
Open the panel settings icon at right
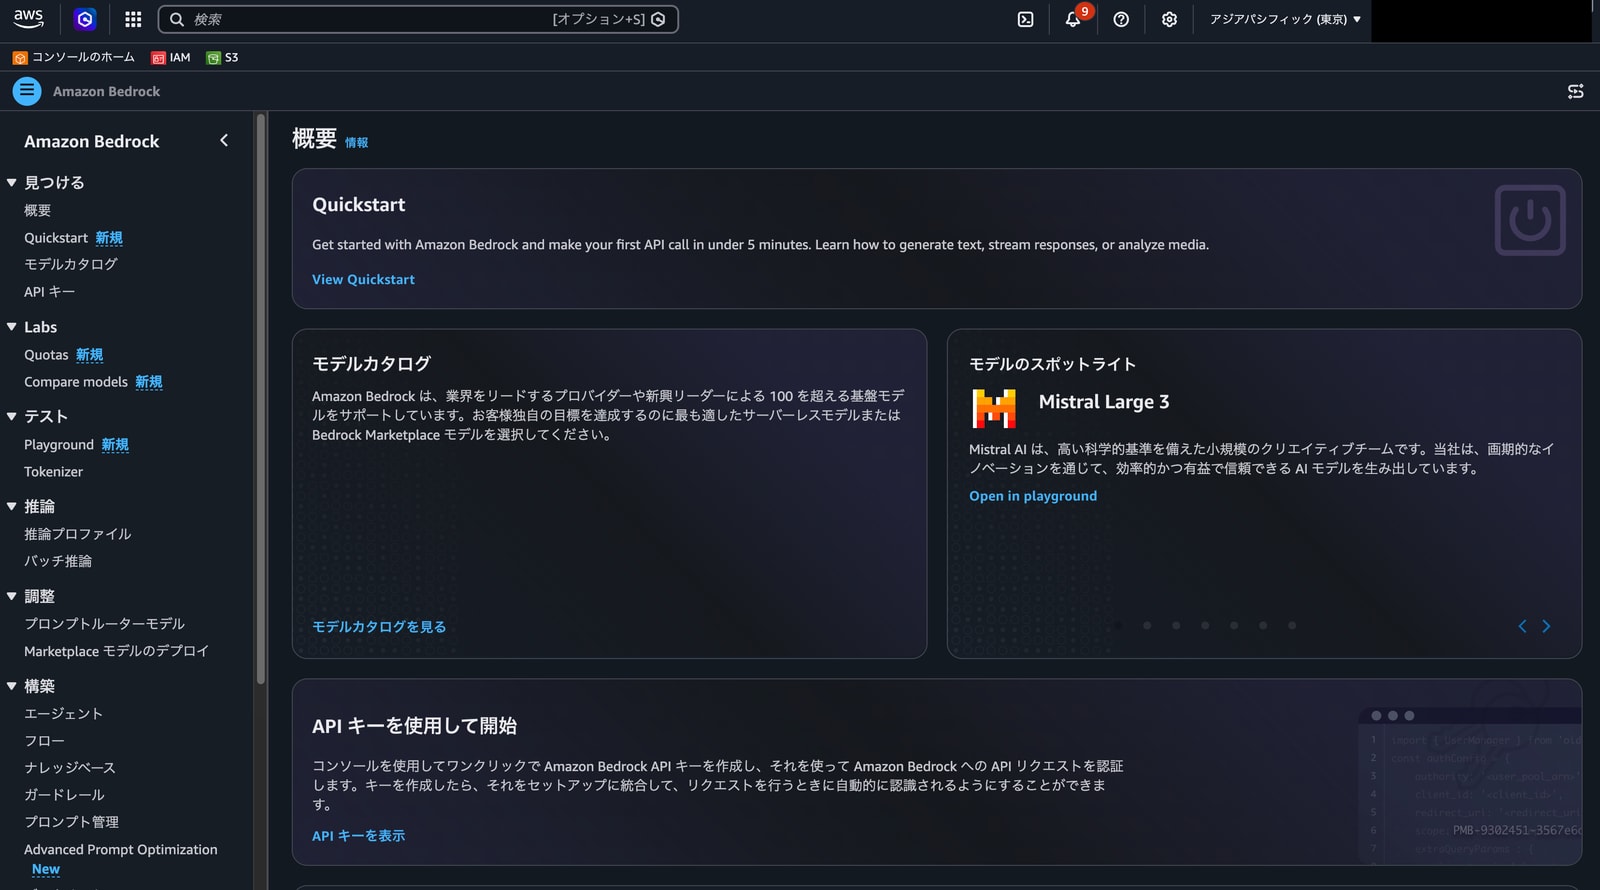[1575, 91]
